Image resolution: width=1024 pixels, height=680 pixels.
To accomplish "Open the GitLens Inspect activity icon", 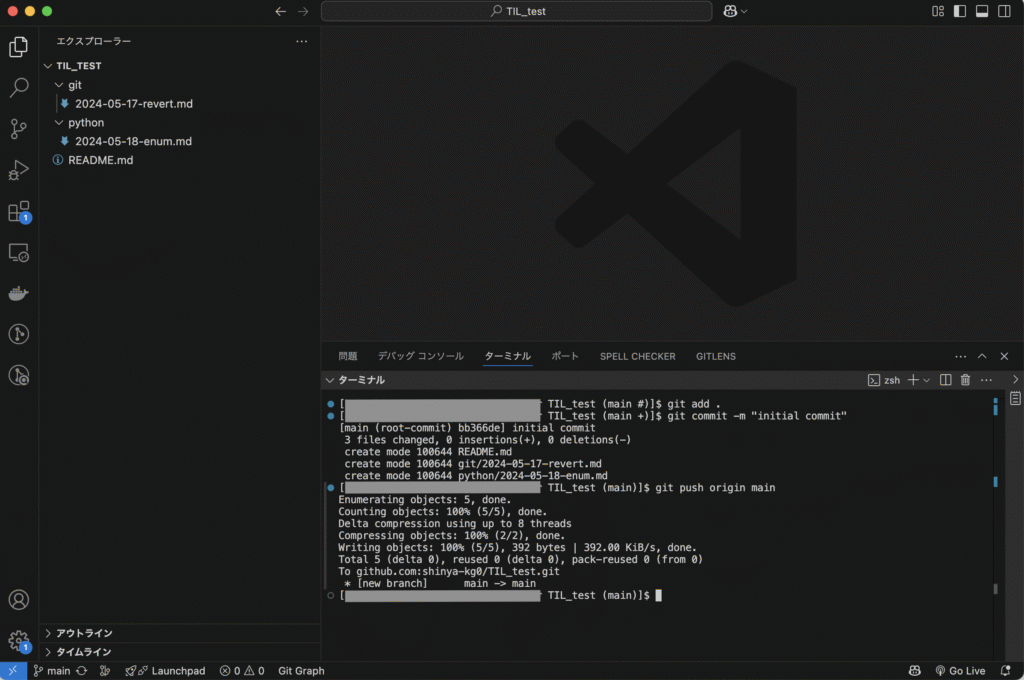I will click(19, 376).
